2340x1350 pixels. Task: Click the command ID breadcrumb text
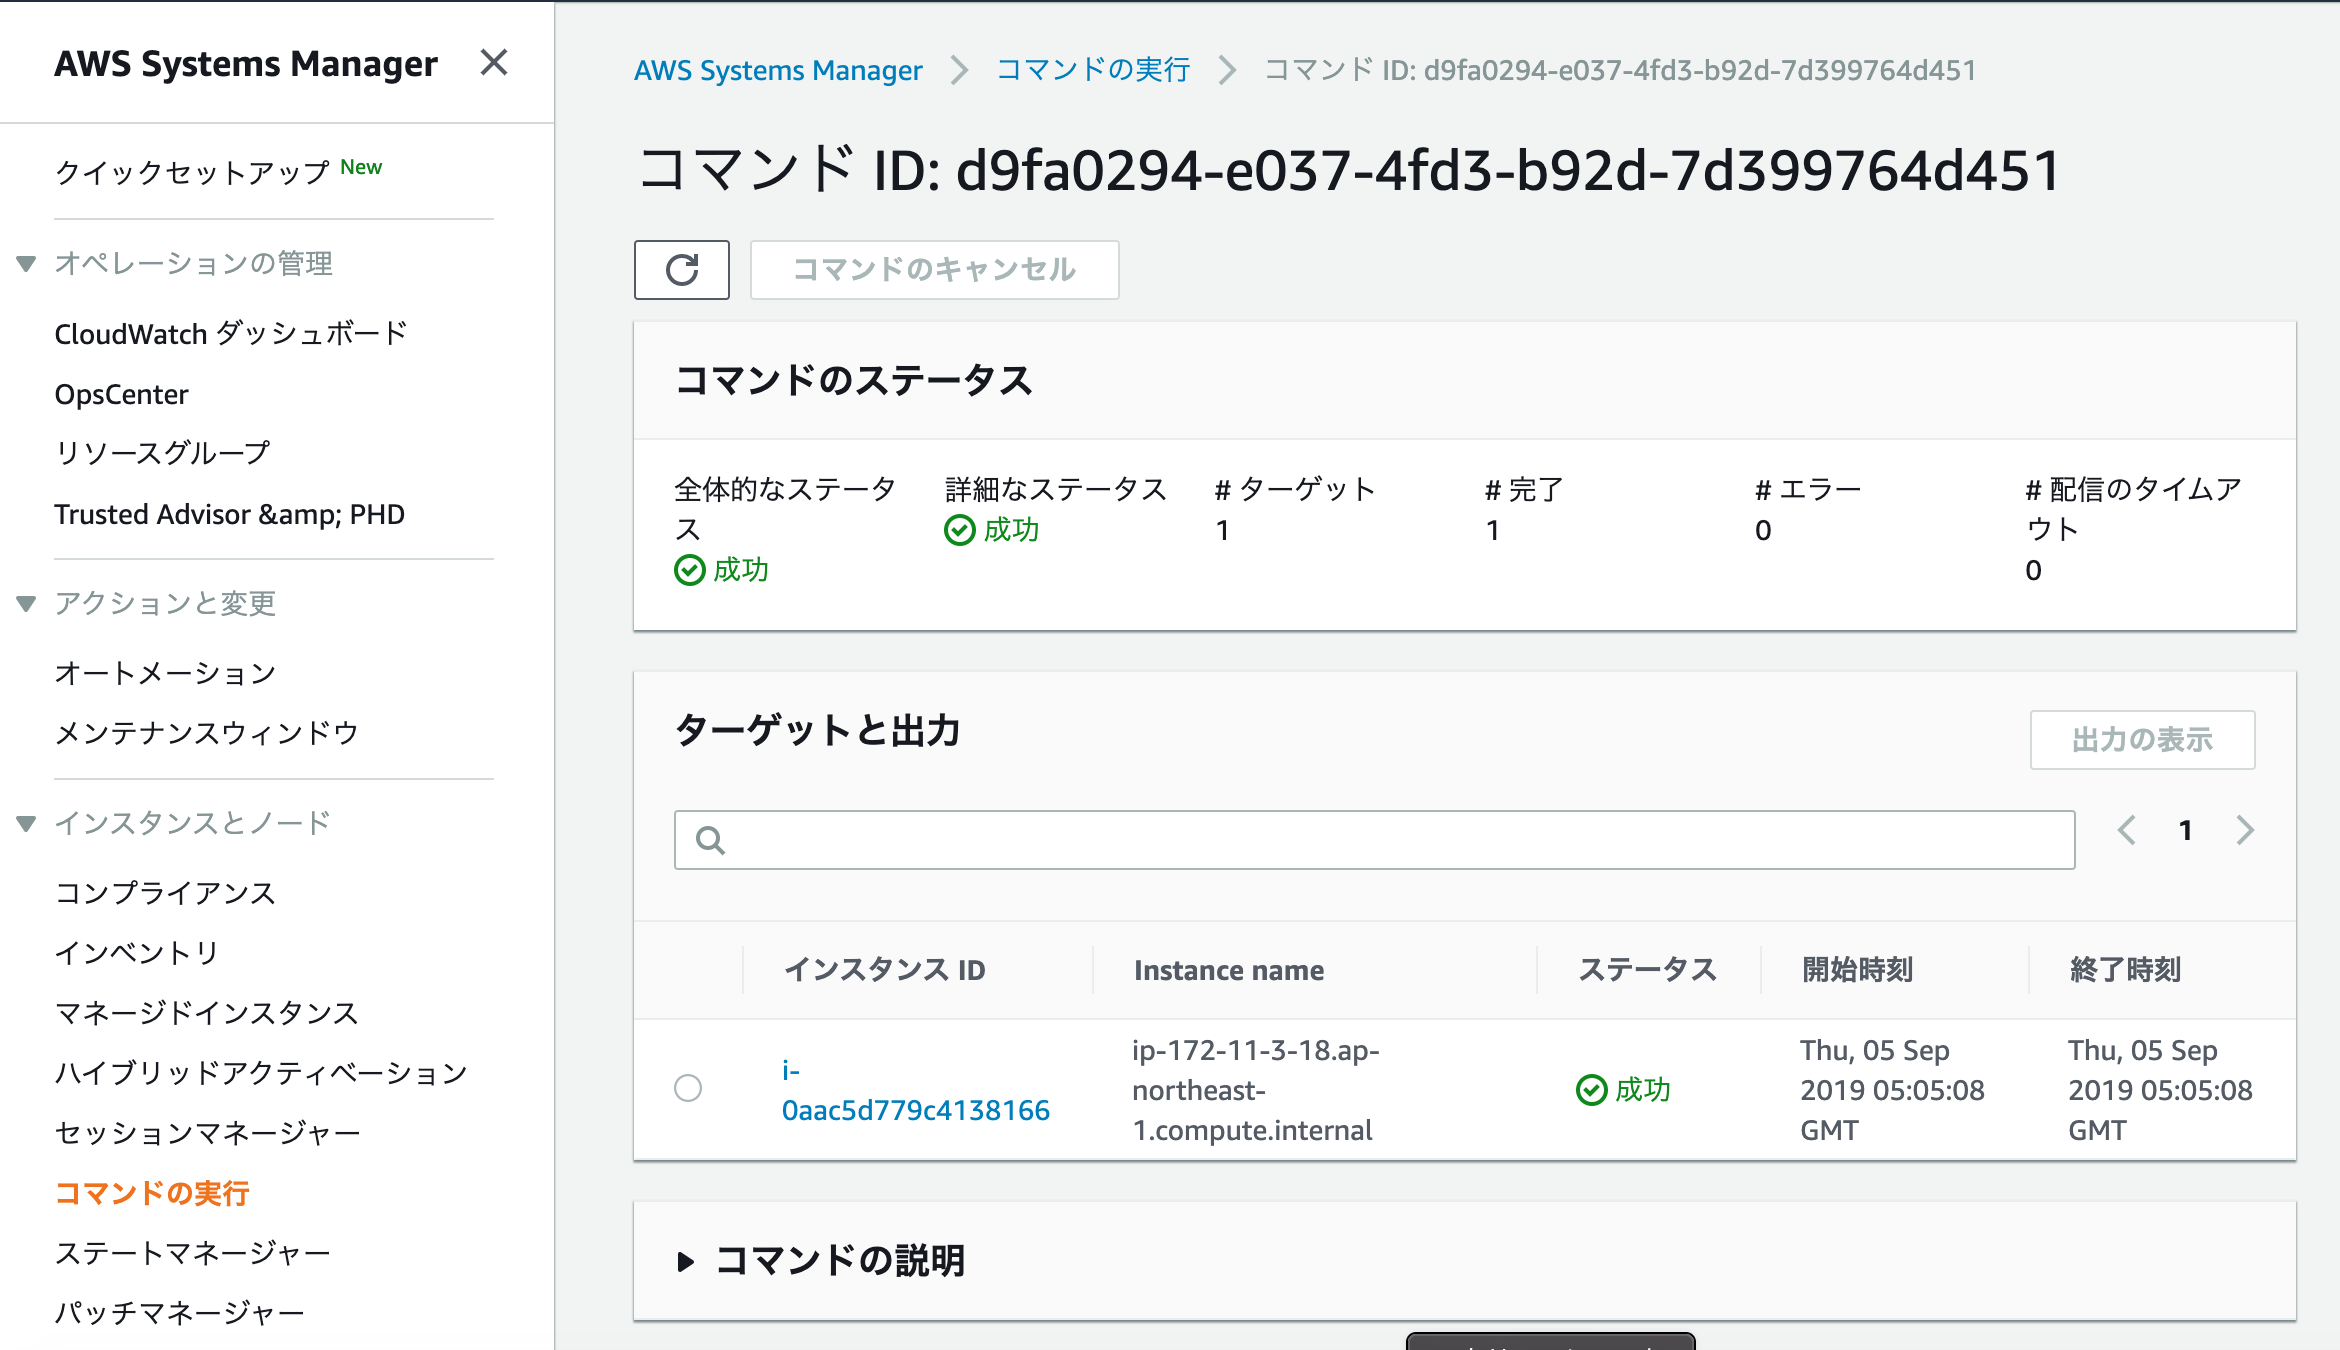(x=1620, y=70)
